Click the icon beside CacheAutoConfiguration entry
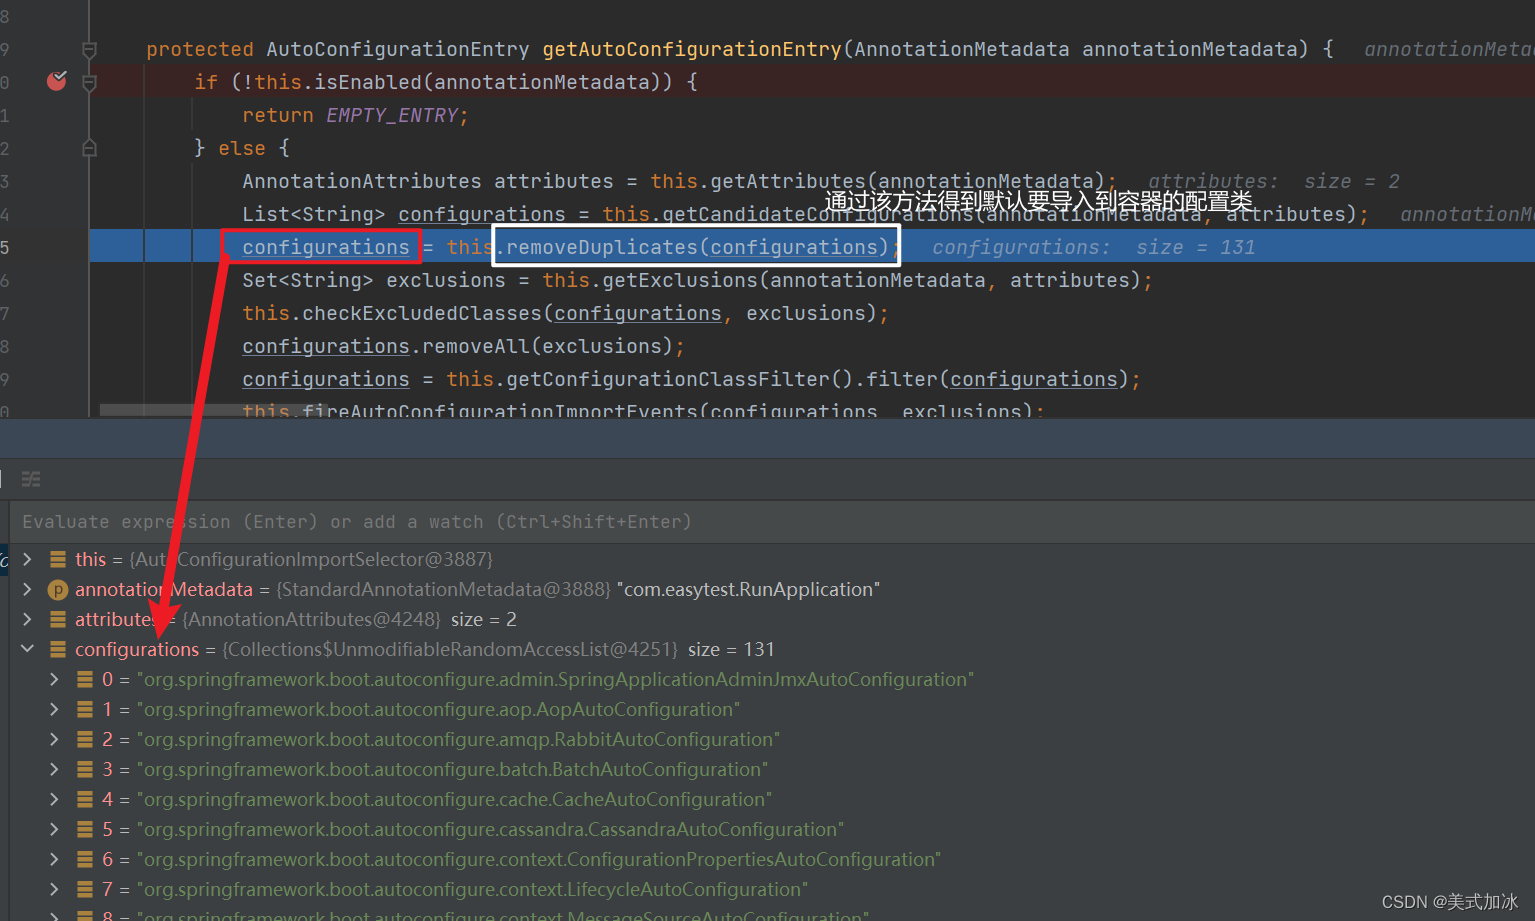The image size is (1535, 921). 84,799
